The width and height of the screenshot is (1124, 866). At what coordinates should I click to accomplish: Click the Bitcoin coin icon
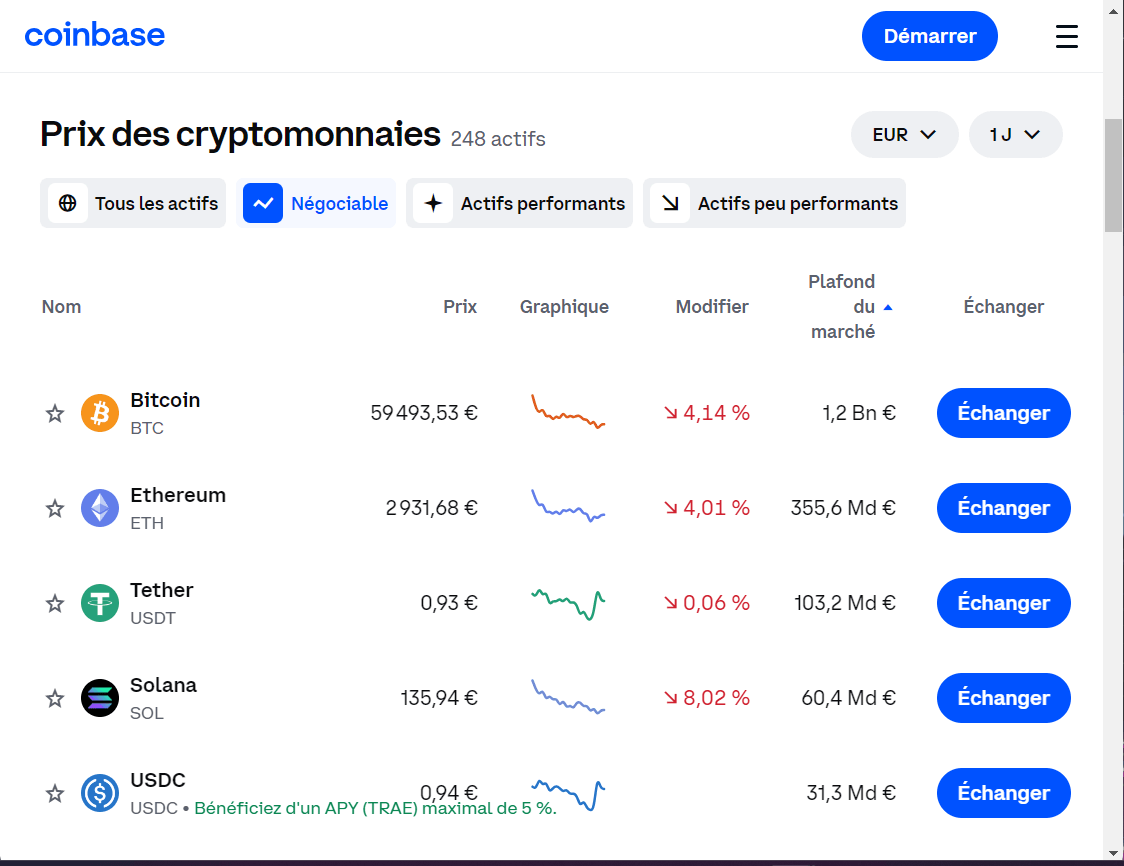click(x=99, y=413)
